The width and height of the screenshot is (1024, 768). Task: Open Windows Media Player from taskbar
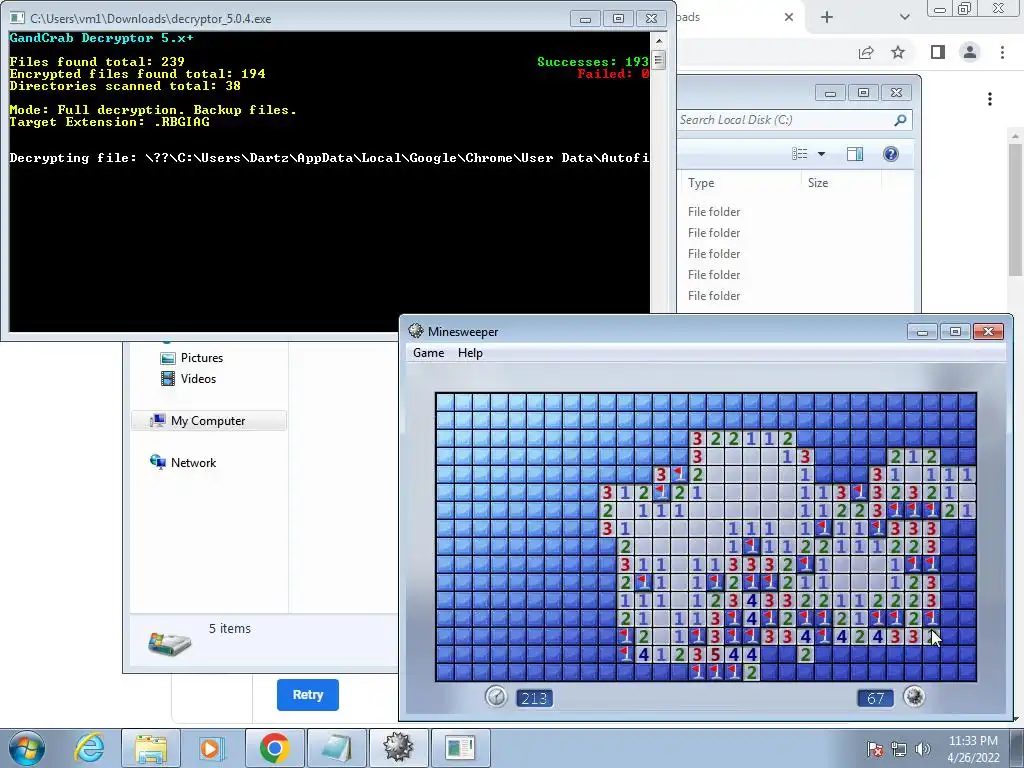211,748
